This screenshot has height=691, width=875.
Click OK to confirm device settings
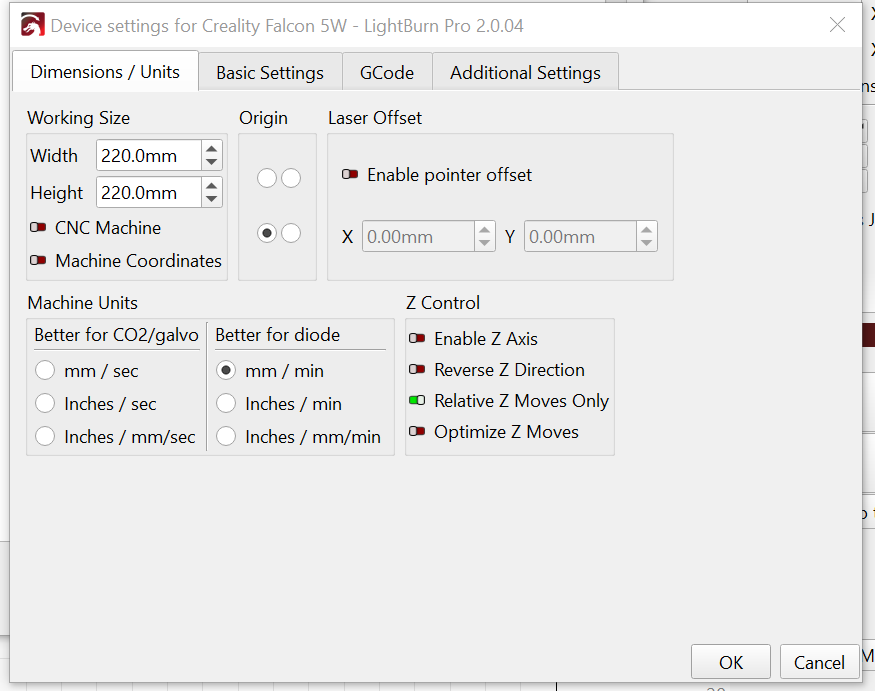click(730, 662)
